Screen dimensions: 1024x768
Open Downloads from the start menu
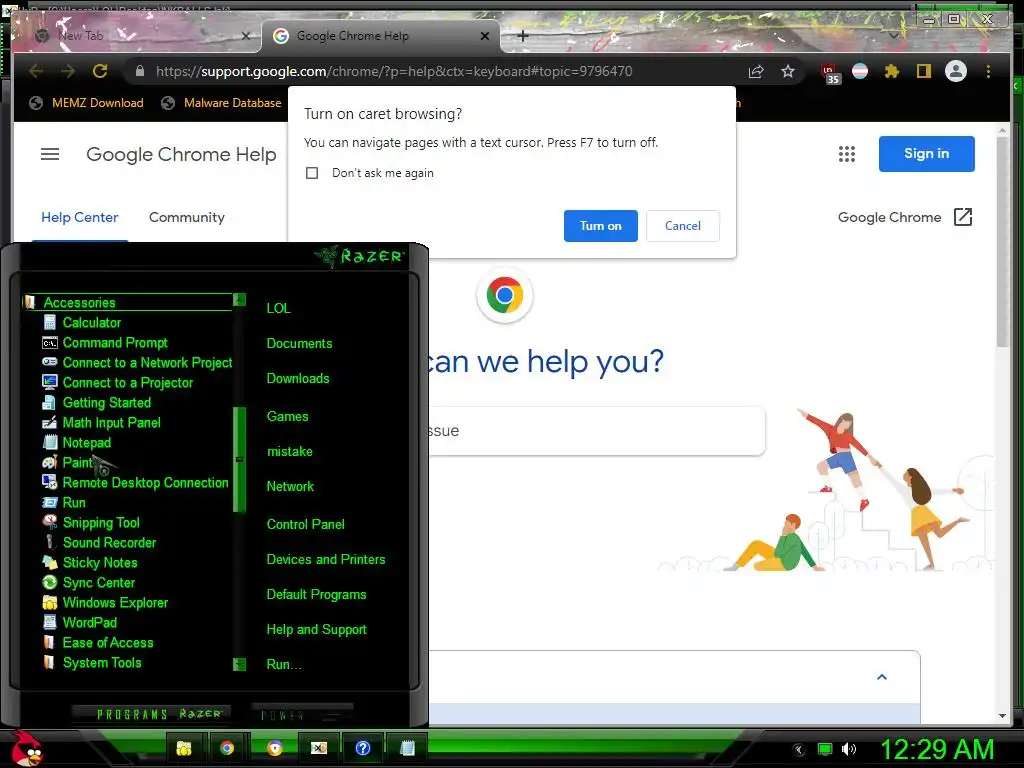[298, 379]
